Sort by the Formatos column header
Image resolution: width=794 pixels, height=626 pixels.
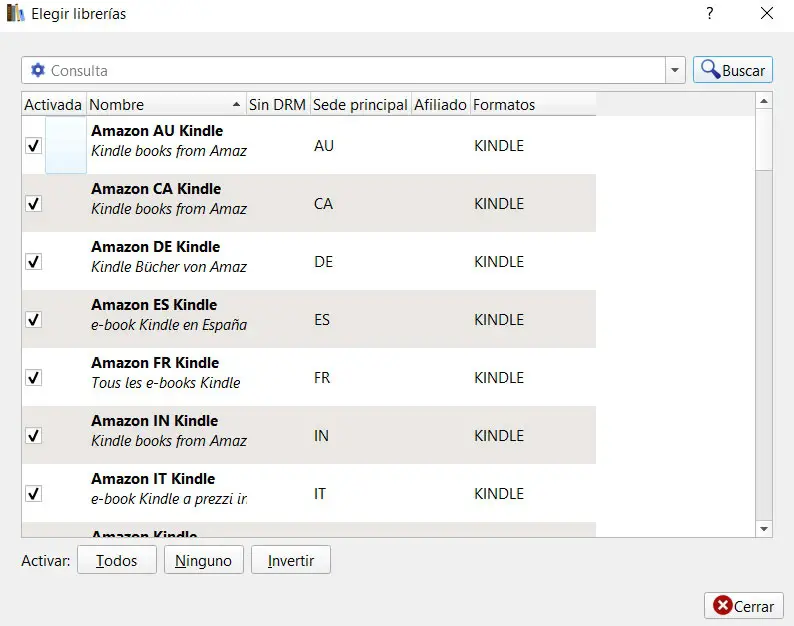pyautogui.click(x=504, y=104)
